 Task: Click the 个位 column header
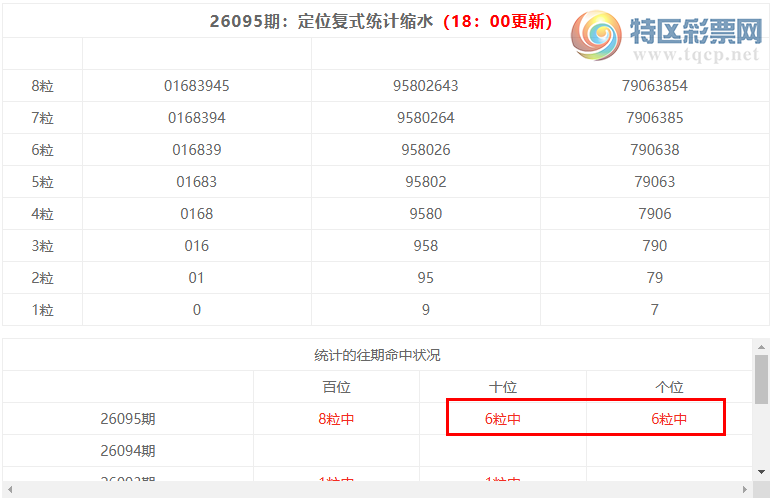click(x=669, y=387)
